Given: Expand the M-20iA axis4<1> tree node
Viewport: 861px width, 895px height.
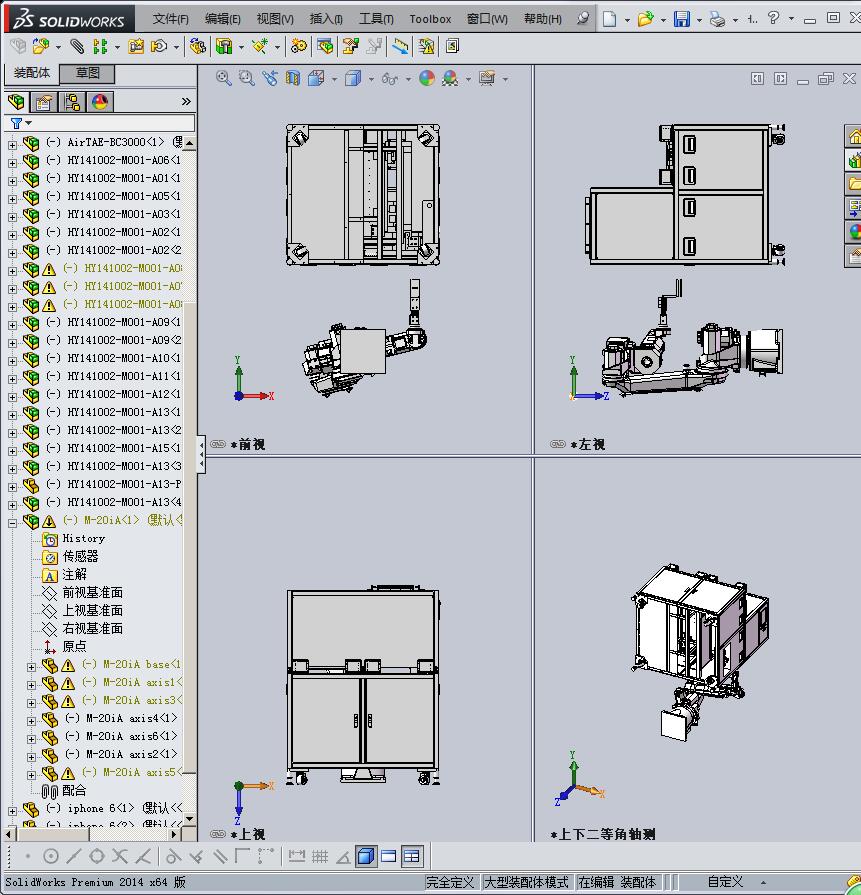Looking at the screenshot, I should 31,719.
